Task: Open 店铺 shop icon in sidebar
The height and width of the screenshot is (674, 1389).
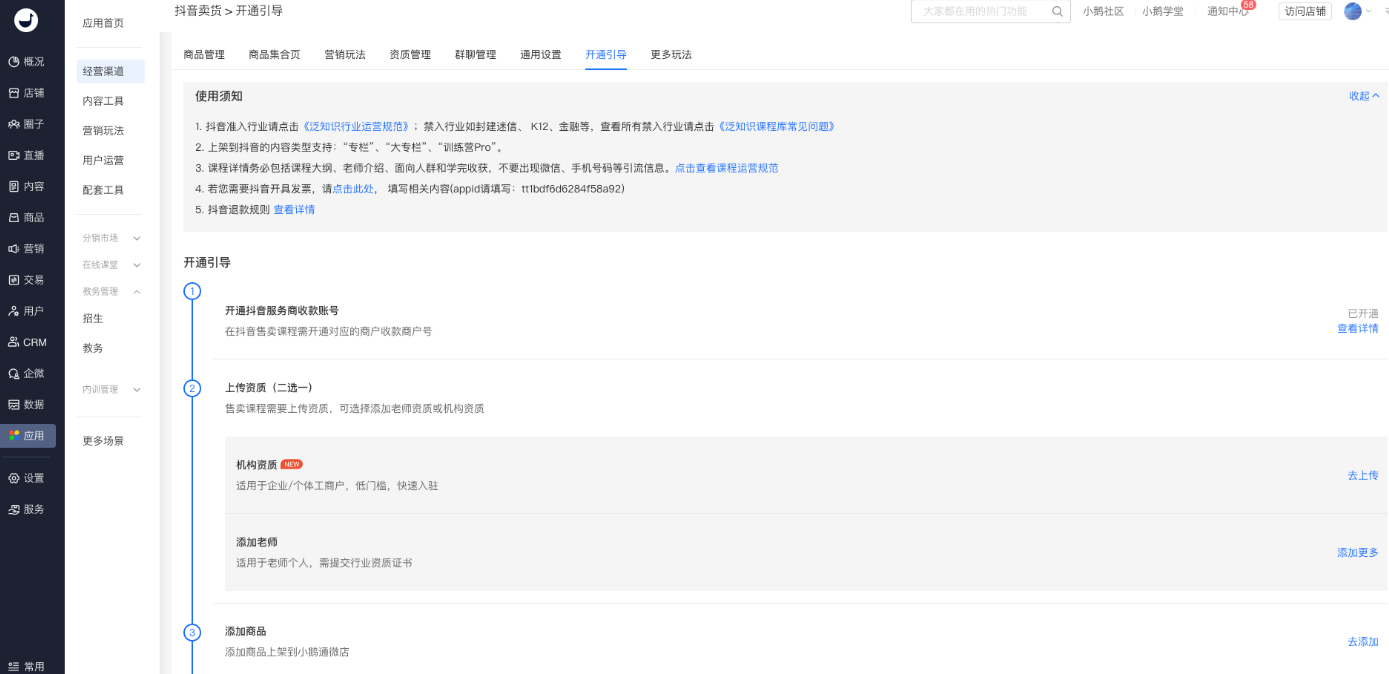Action: pos(14,93)
